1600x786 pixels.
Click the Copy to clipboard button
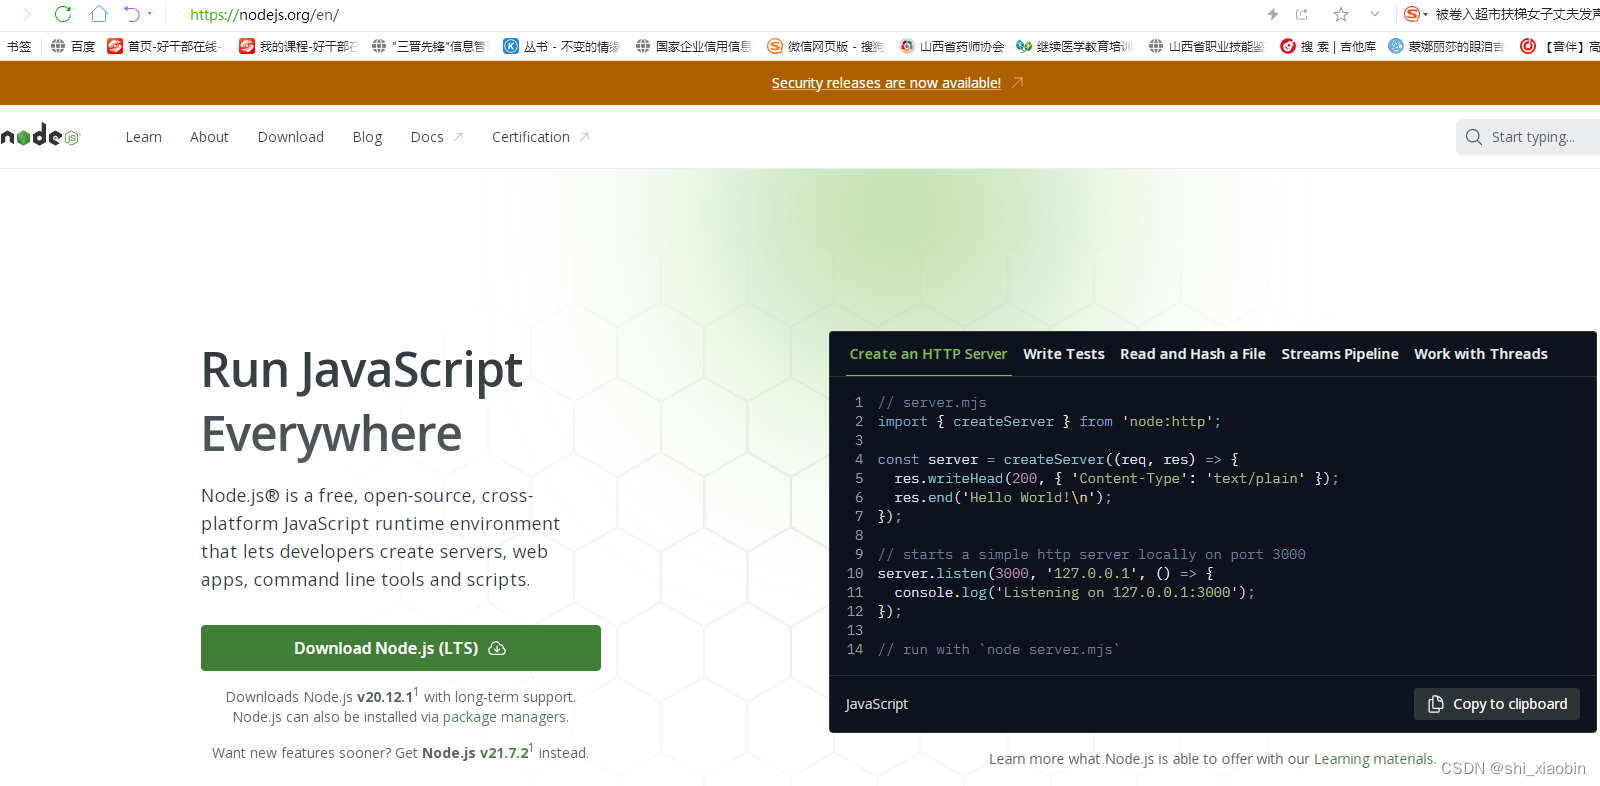tap(1497, 704)
